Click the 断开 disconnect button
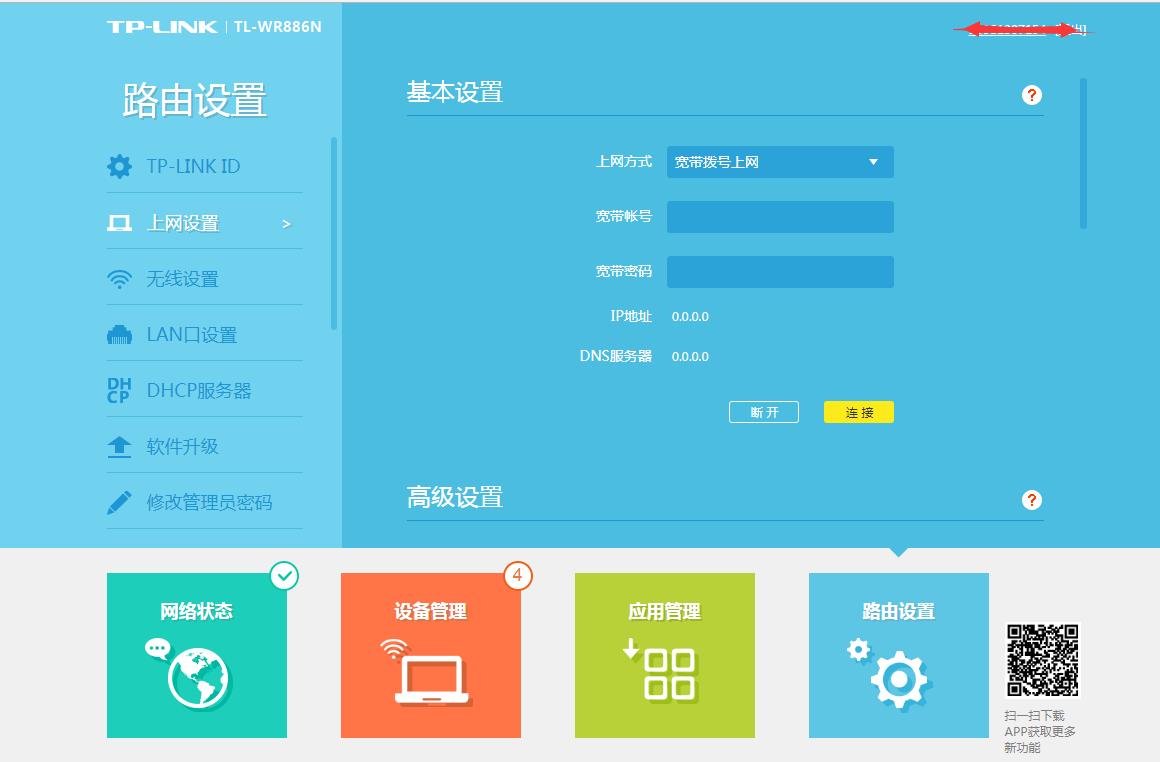This screenshot has width=1160, height=762. point(764,411)
